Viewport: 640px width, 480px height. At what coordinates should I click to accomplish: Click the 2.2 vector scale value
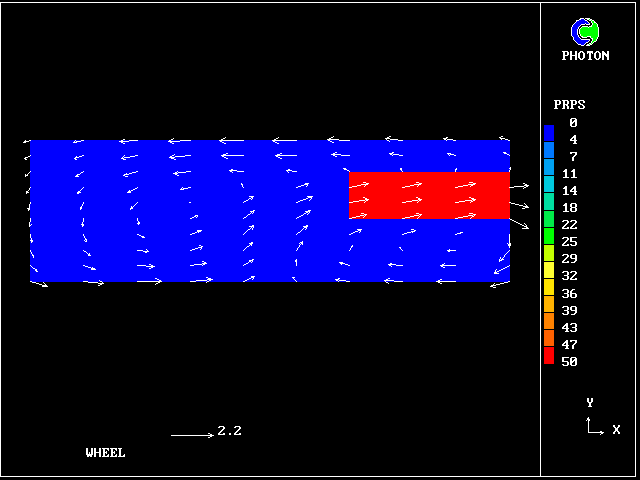coord(229,432)
